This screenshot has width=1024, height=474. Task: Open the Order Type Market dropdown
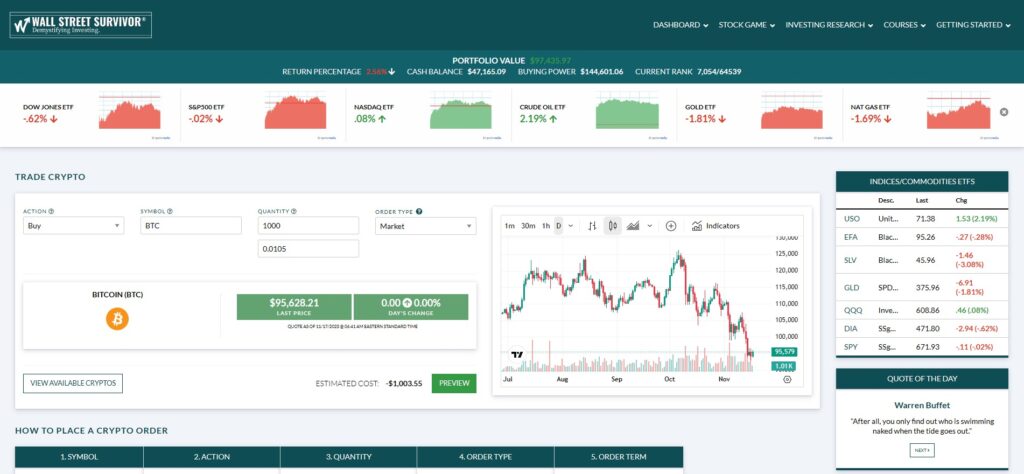[425, 226]
